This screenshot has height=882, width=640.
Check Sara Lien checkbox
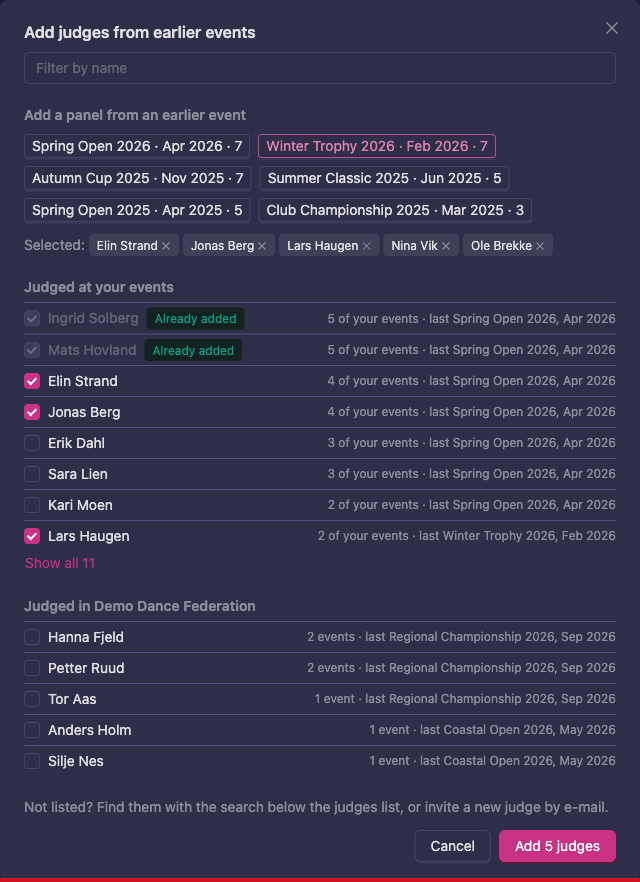pos(32,474)
